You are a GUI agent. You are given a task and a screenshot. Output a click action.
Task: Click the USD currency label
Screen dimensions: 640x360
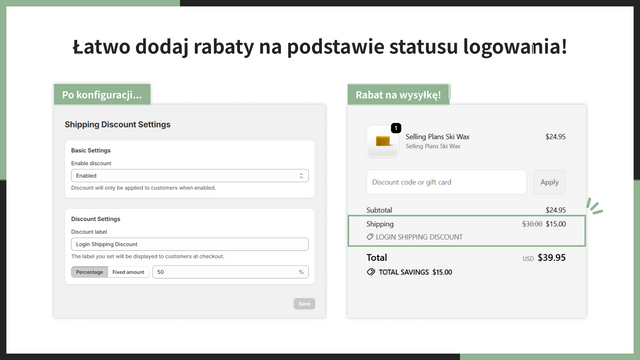point(528,259)
